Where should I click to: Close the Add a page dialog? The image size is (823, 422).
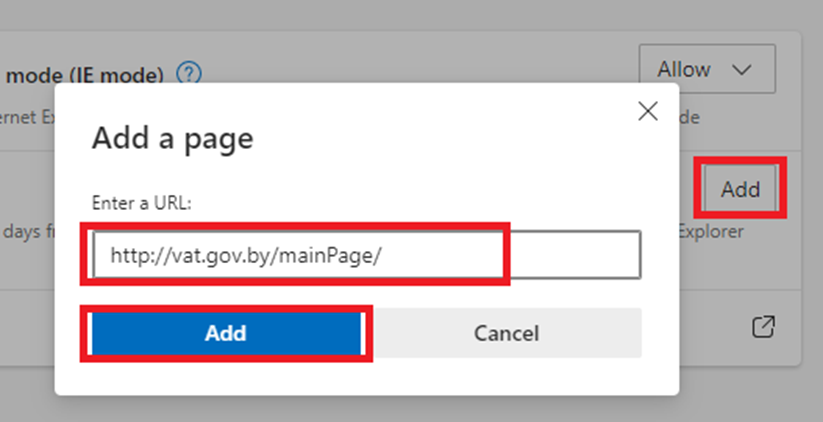tap(648, 111)
